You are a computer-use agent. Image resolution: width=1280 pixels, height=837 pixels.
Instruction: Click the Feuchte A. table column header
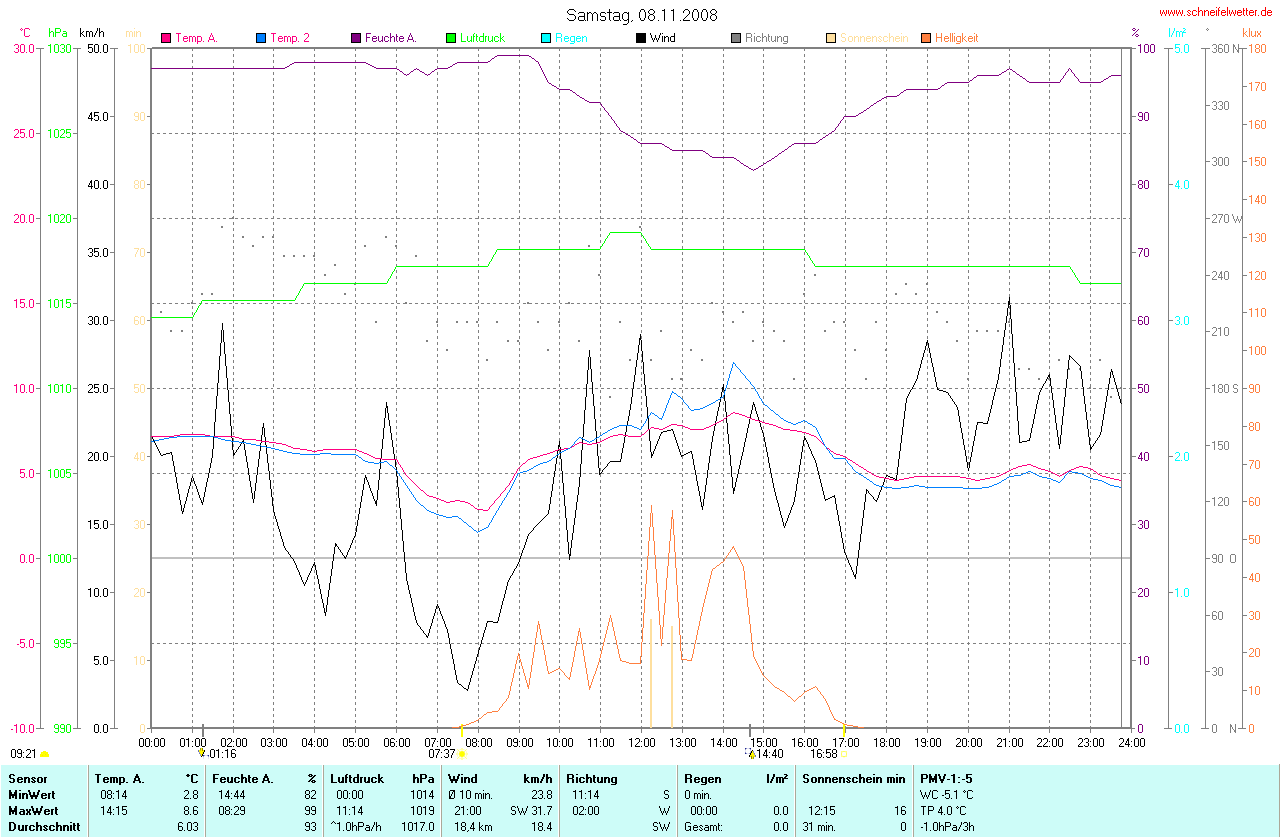(x=241, y=778)
